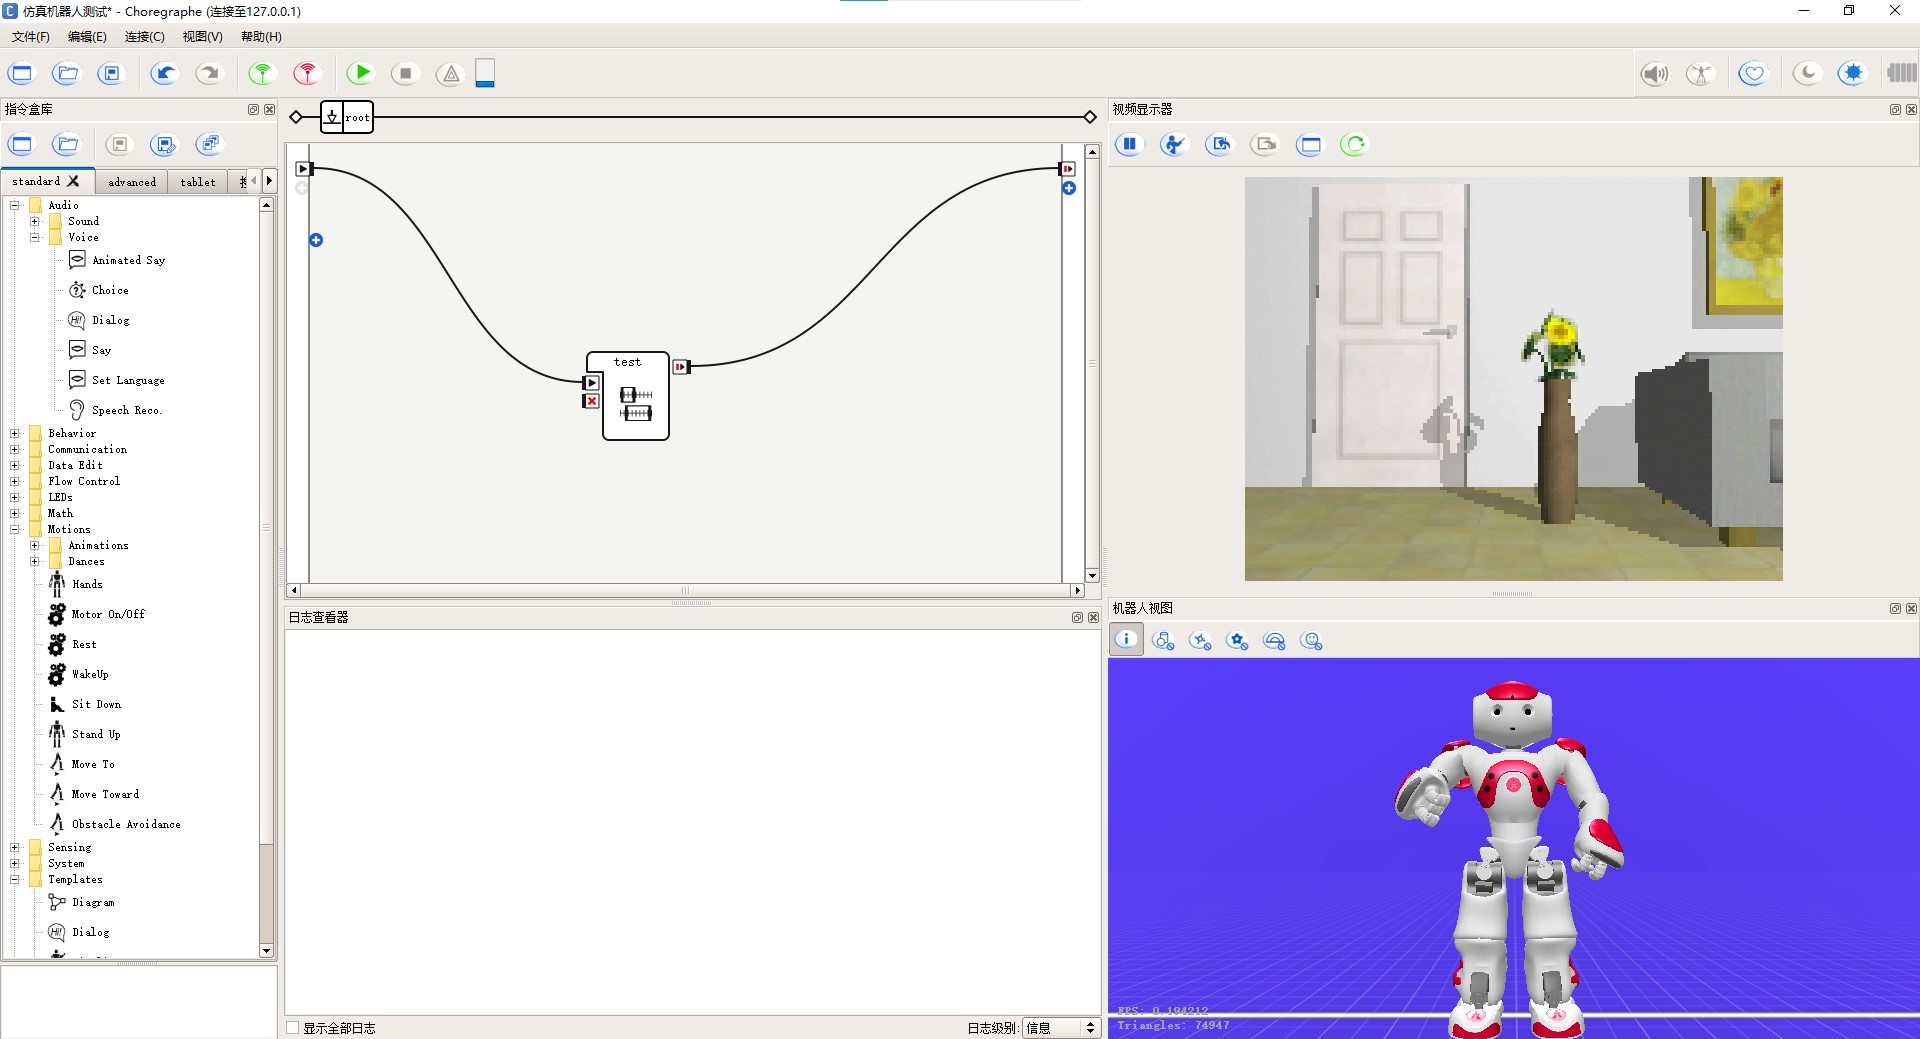Click the diagram horizontal scrollbar arrow
The height and width of the screenshot is (1039, 1920).
pyautogui.click(x=293, y=590)
